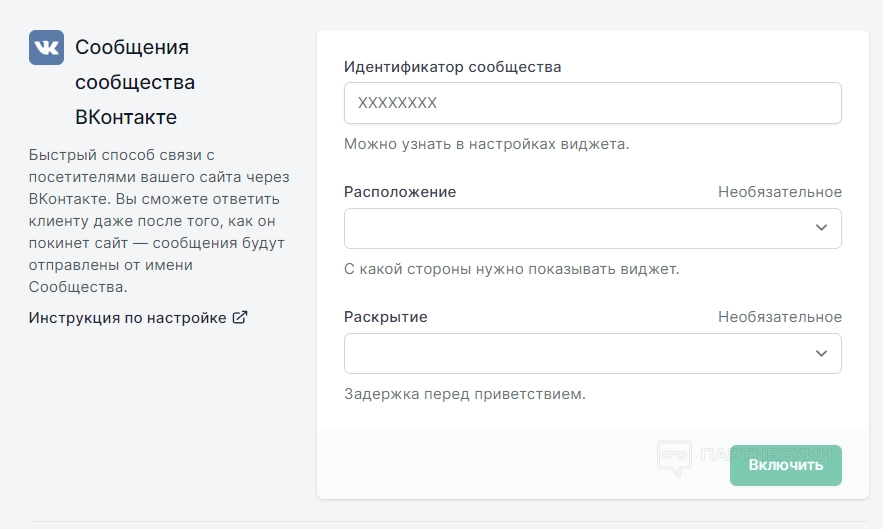The image size is (883, 529).
Task: Click the chevron arrow in Раскрытие field
Action: (821, 353)
